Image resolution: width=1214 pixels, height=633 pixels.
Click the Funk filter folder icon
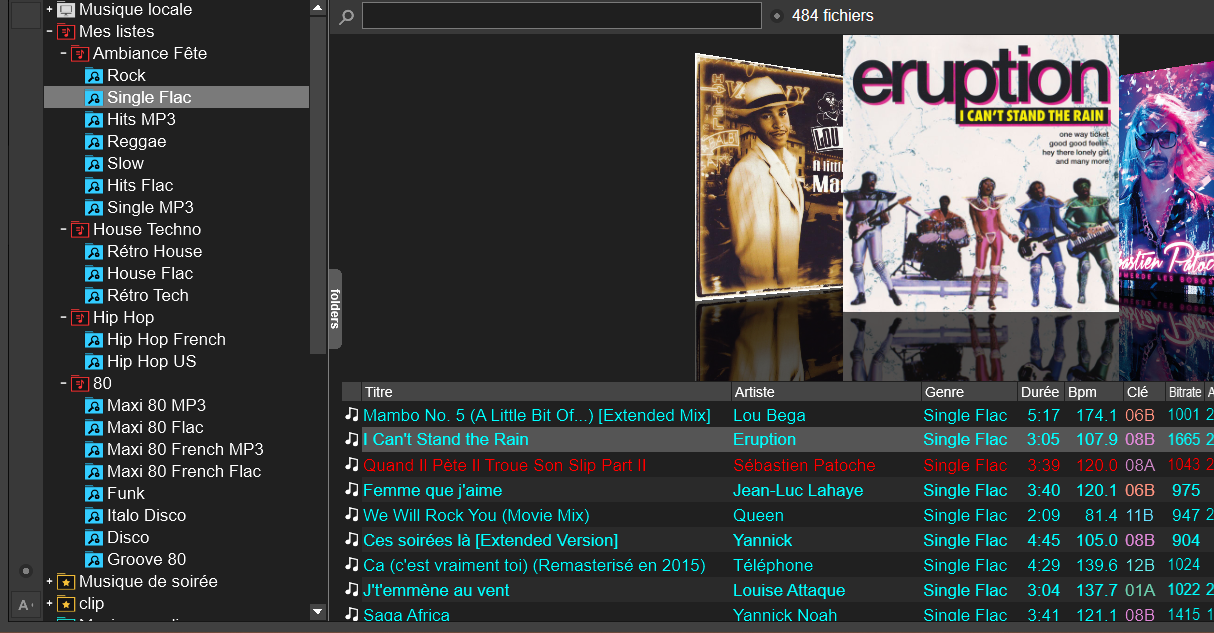[94, 493]
